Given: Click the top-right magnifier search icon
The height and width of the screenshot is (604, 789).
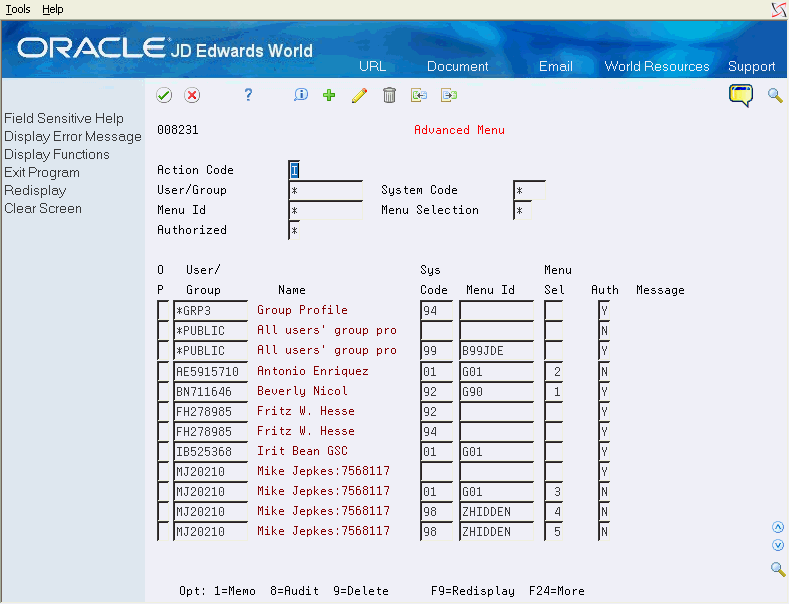Looking at the screenshot, I should click(775, 95).
